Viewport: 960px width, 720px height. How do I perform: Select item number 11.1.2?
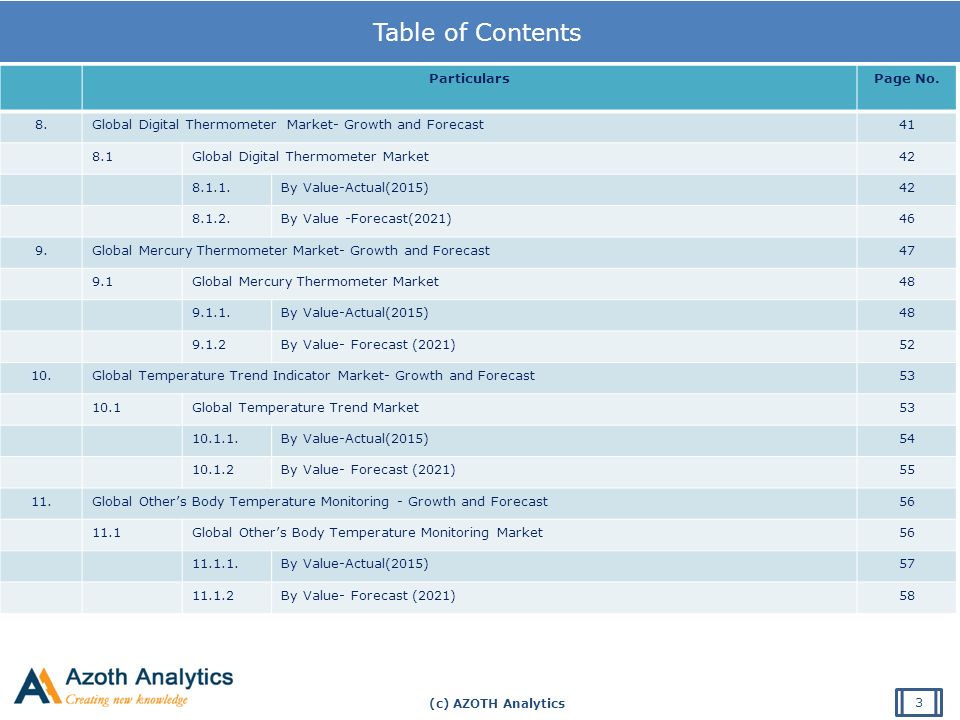click(213, 596)
